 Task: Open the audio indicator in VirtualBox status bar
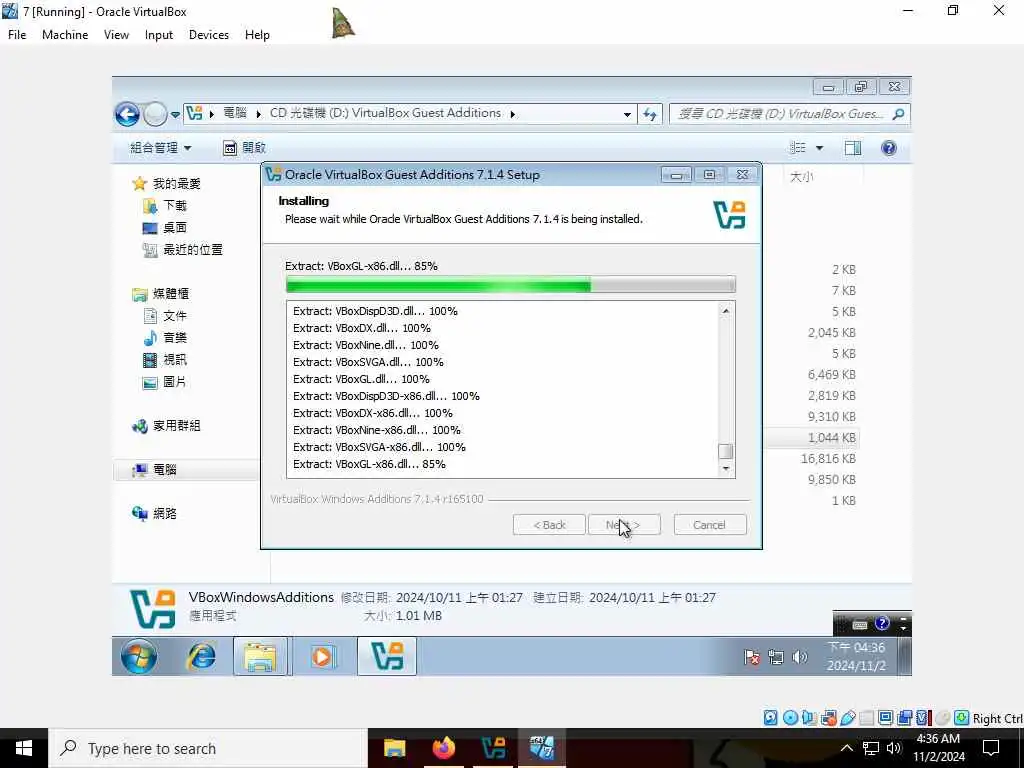tap(809, 718)
